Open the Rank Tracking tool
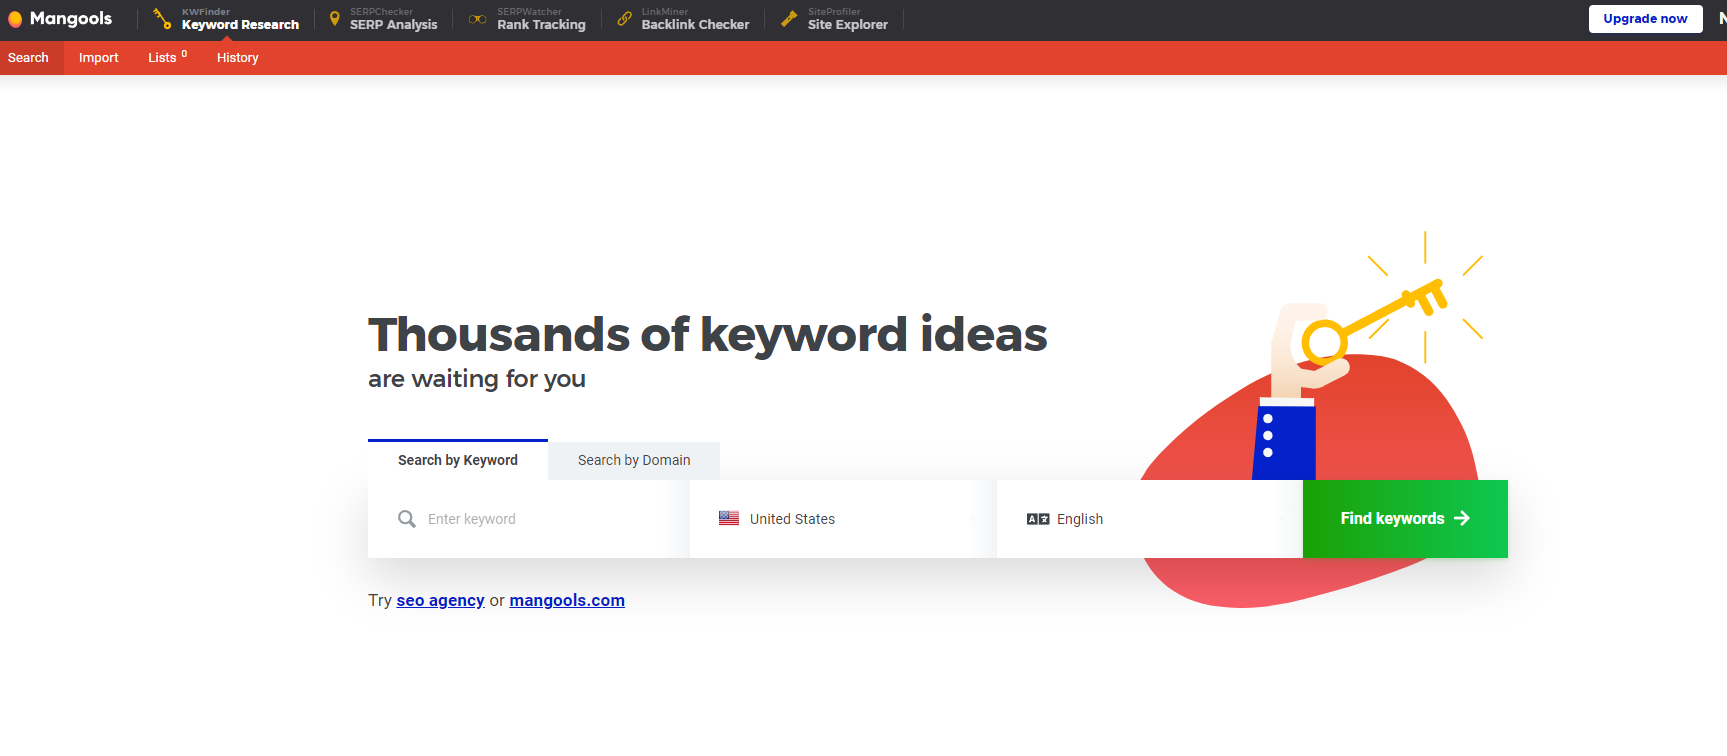Screen dimensions: 1727x756 (541, 24)
